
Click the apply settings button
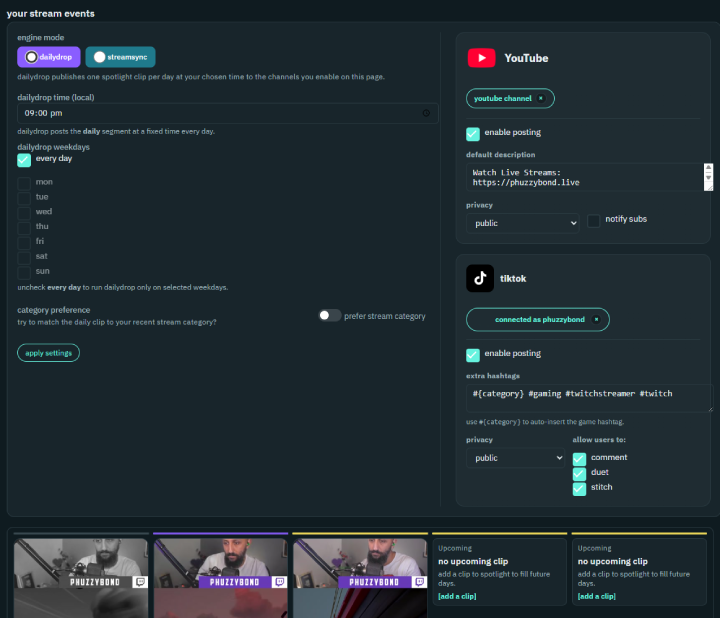pos(49,353)
